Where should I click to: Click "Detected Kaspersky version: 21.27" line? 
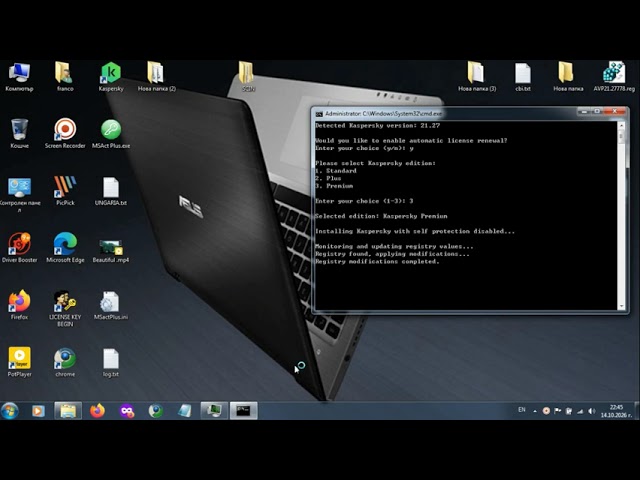point(378,125)
